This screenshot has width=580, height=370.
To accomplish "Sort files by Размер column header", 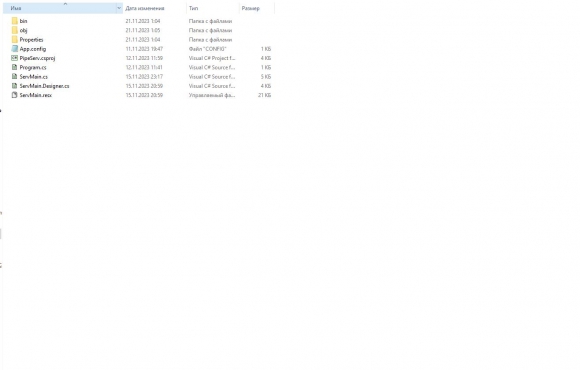I will point(251,8).
